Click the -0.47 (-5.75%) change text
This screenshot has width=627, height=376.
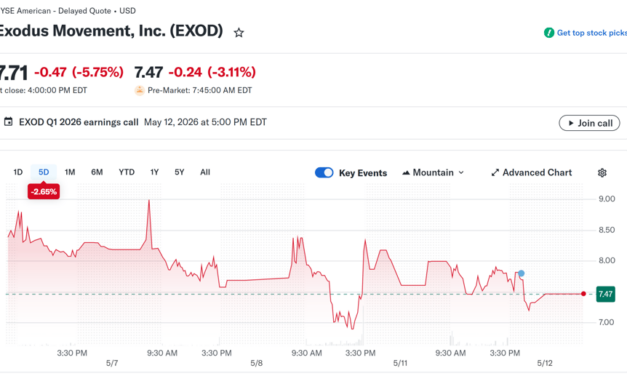[79, 72]
